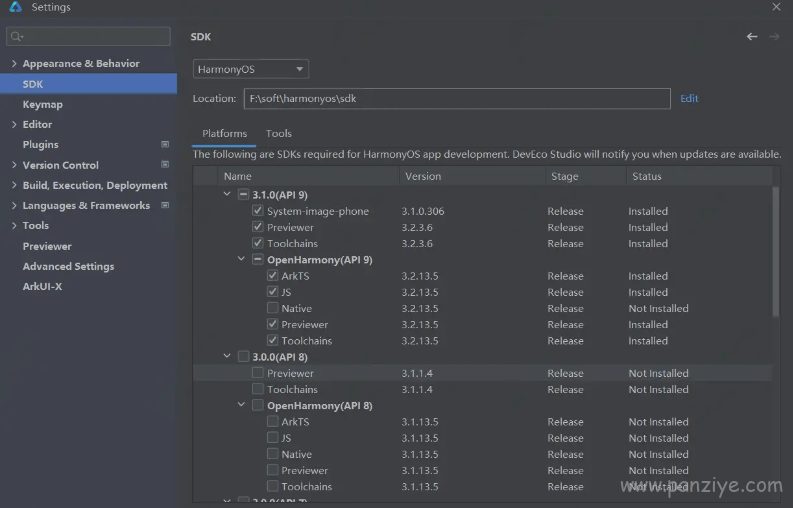Click the DevEco Studio logo icon
Viewport: 793px width, 508px height.
point(16,7)
